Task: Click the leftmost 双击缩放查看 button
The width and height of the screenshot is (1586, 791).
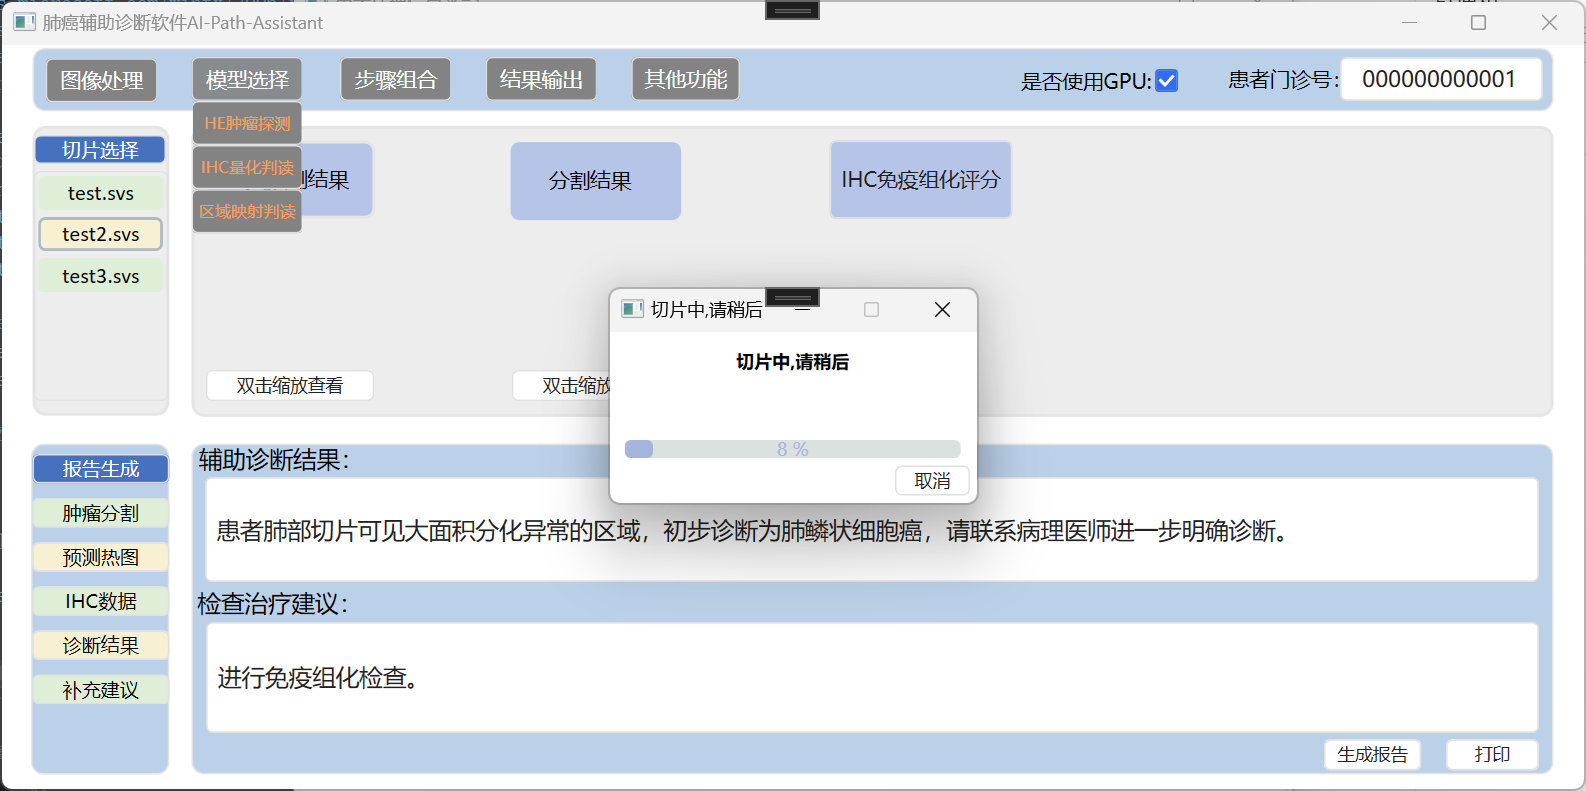Action: tap(290, 386)
